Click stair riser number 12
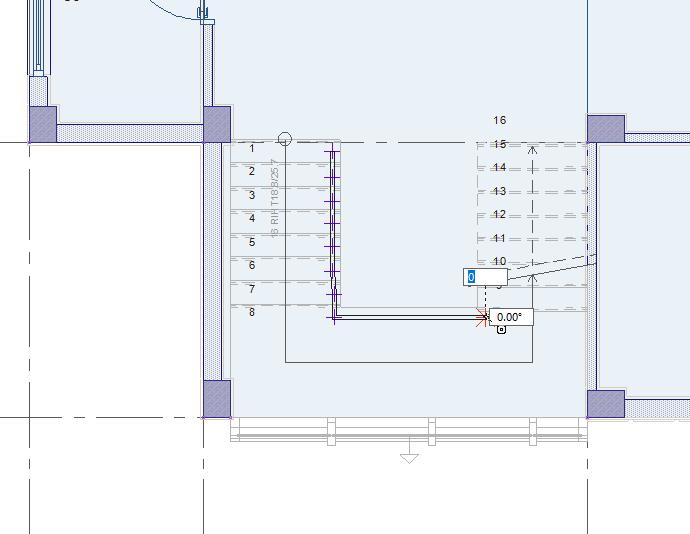 click(500, 215)
